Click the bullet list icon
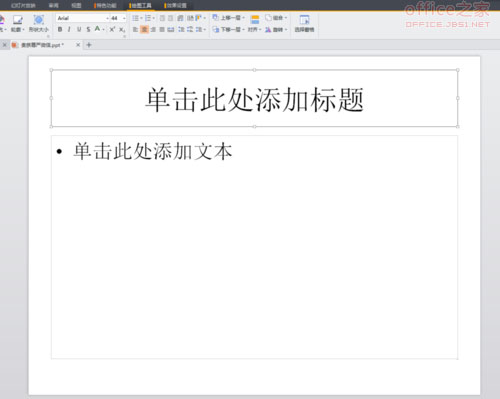This screenshot has height=399, width=500. pyautogui.click(x=135, y=18)
